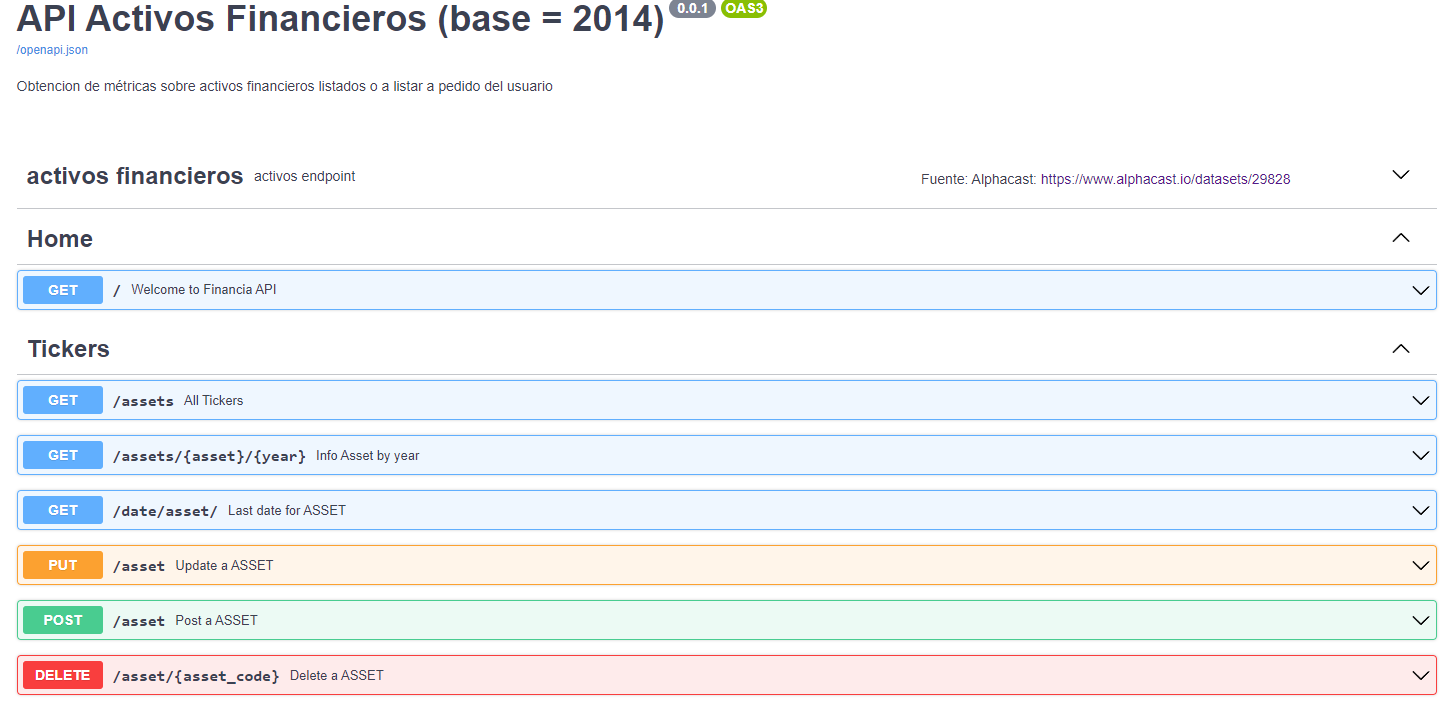Click the GET badge on the Home endpoint
The width and height of the screenshot is (1450, 707).
(62, 290)
